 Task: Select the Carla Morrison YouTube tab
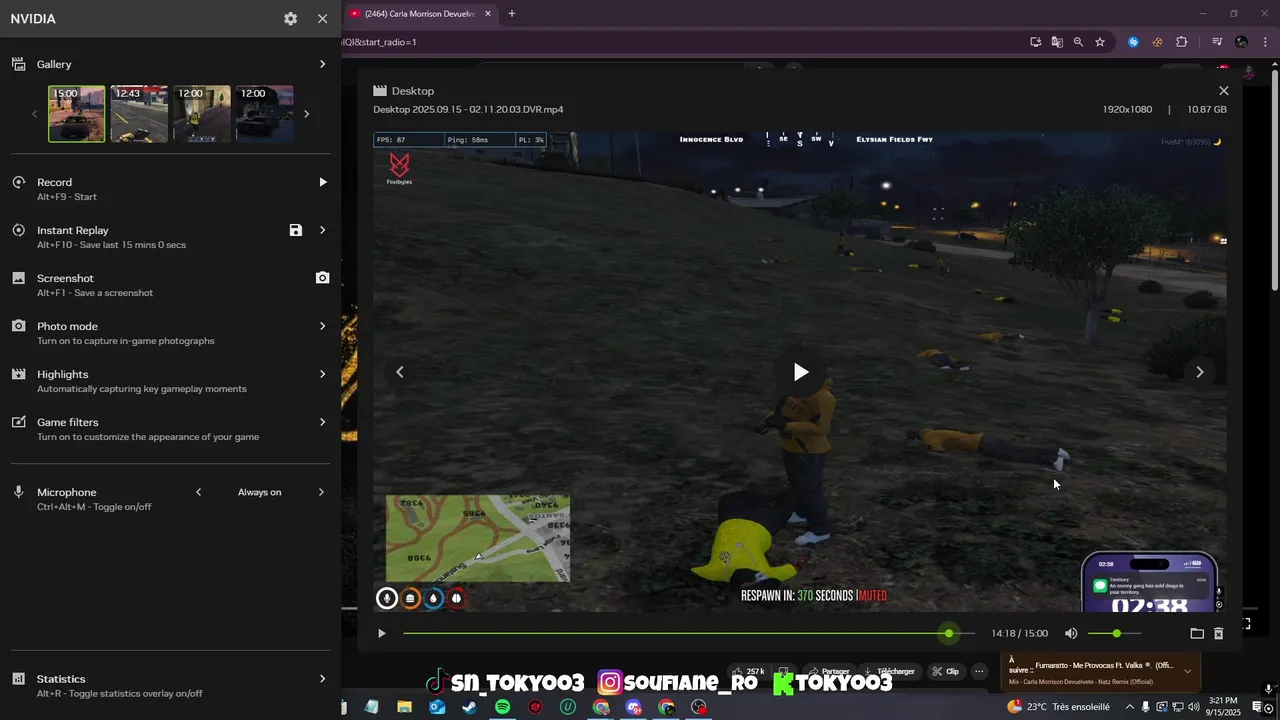coord(420,14)
